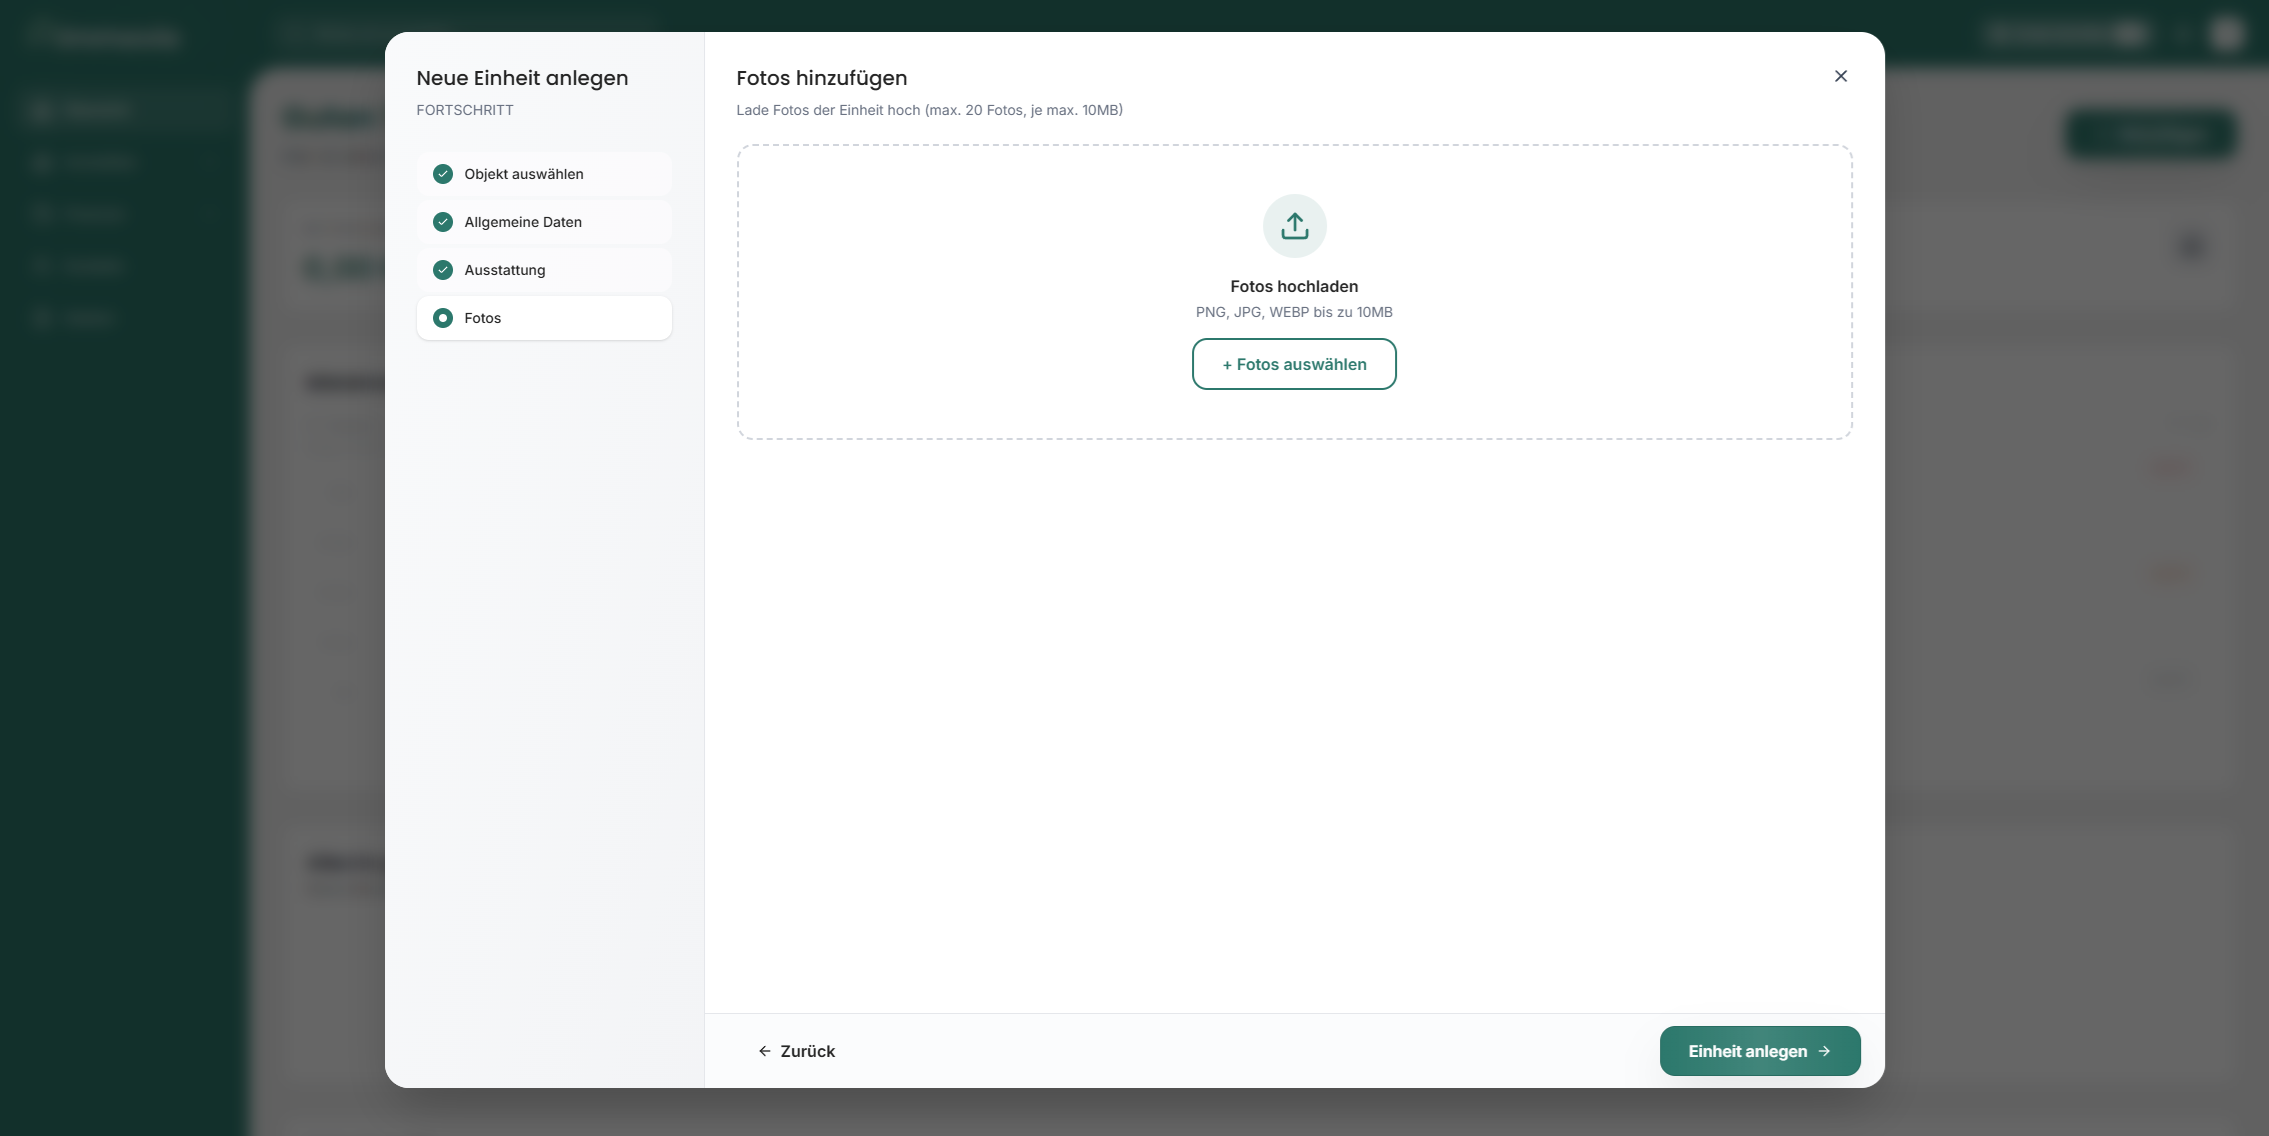This screenshot has width=2269, height=1136.
Task: Click the Neue Einheit anlegen heading
Action: [522, 78]
